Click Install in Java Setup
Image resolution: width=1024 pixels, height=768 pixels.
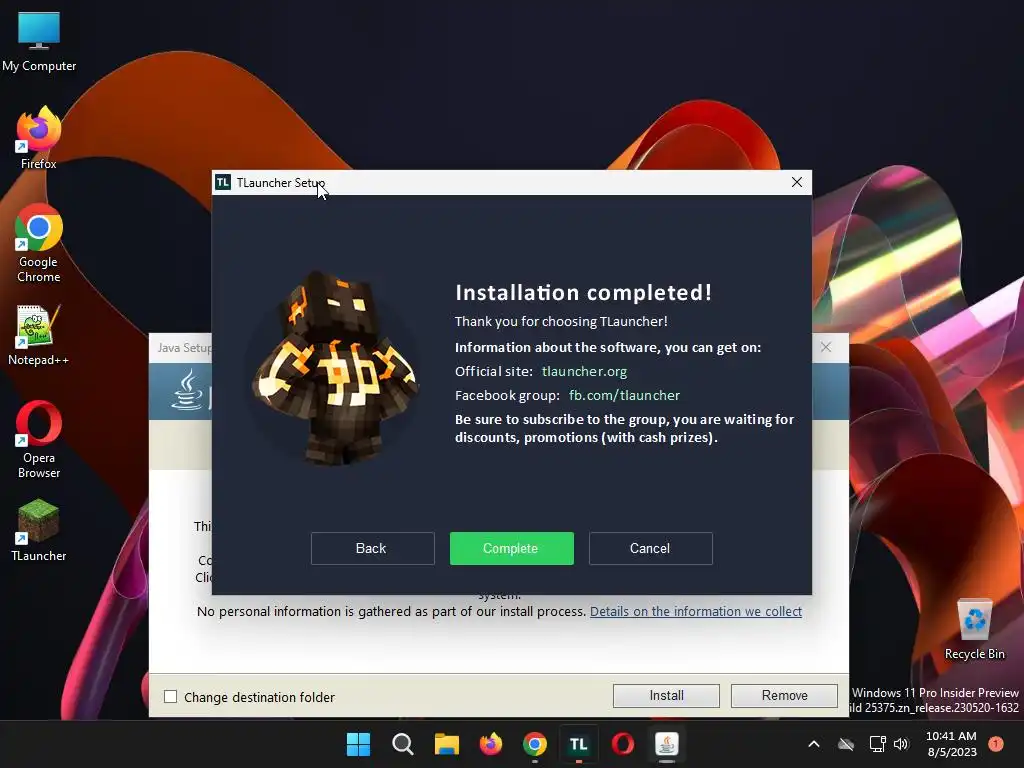click(x=666, y=696)
